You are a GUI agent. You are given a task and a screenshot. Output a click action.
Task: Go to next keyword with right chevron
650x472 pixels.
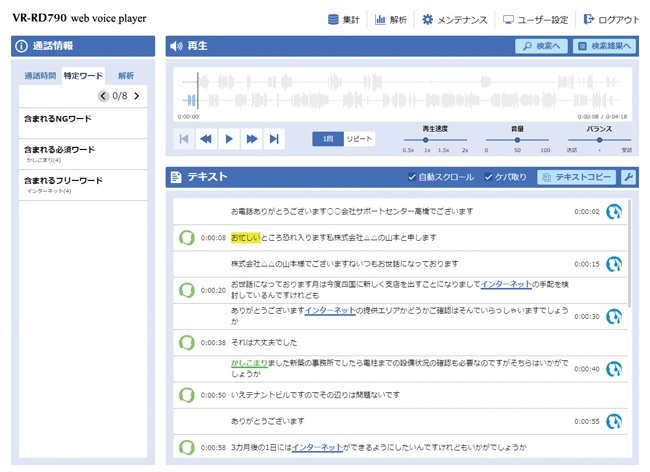point(137,96)
